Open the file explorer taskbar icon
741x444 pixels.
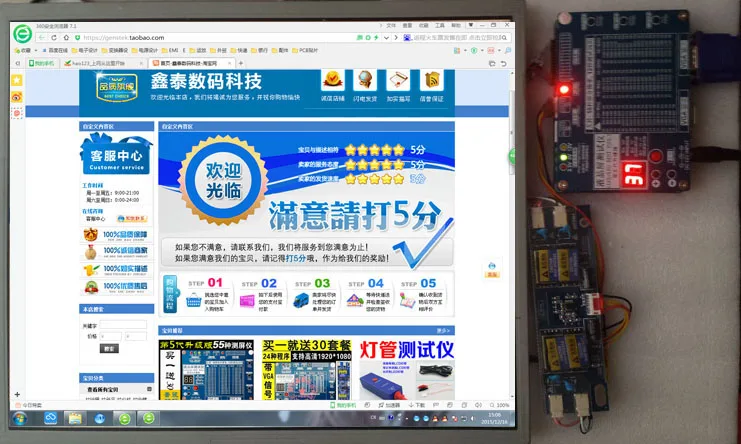click(x=74, y=418)
